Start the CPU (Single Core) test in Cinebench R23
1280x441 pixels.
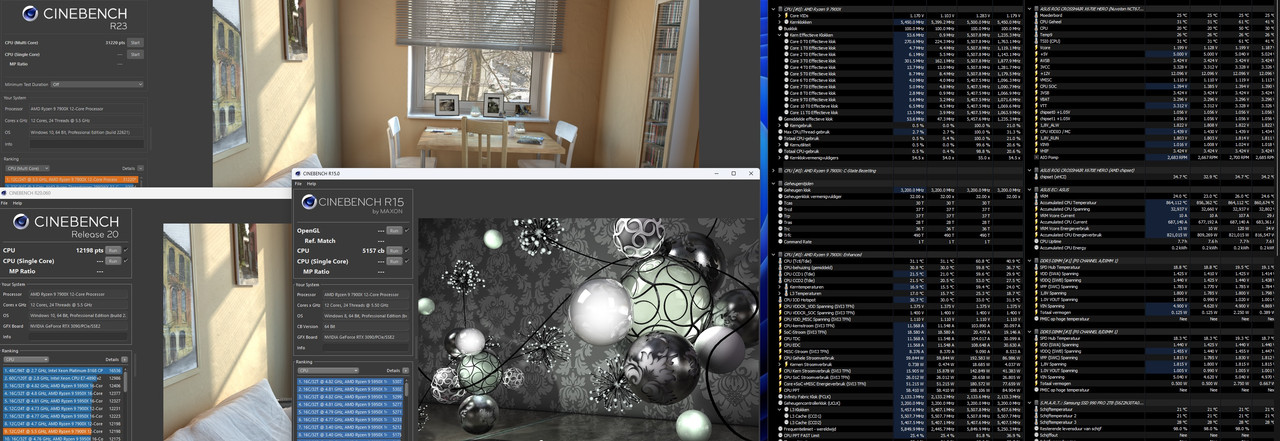[x=135, y=54]
